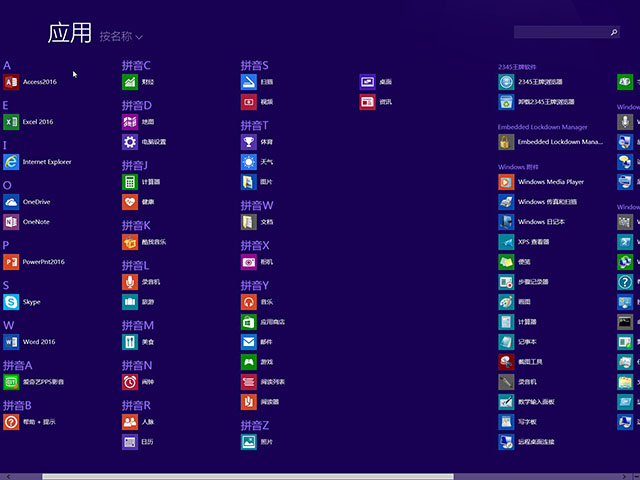Launch Excel 2016 from the apps list
This screenshot has width=640, height=480.
(x=28, y=122)
